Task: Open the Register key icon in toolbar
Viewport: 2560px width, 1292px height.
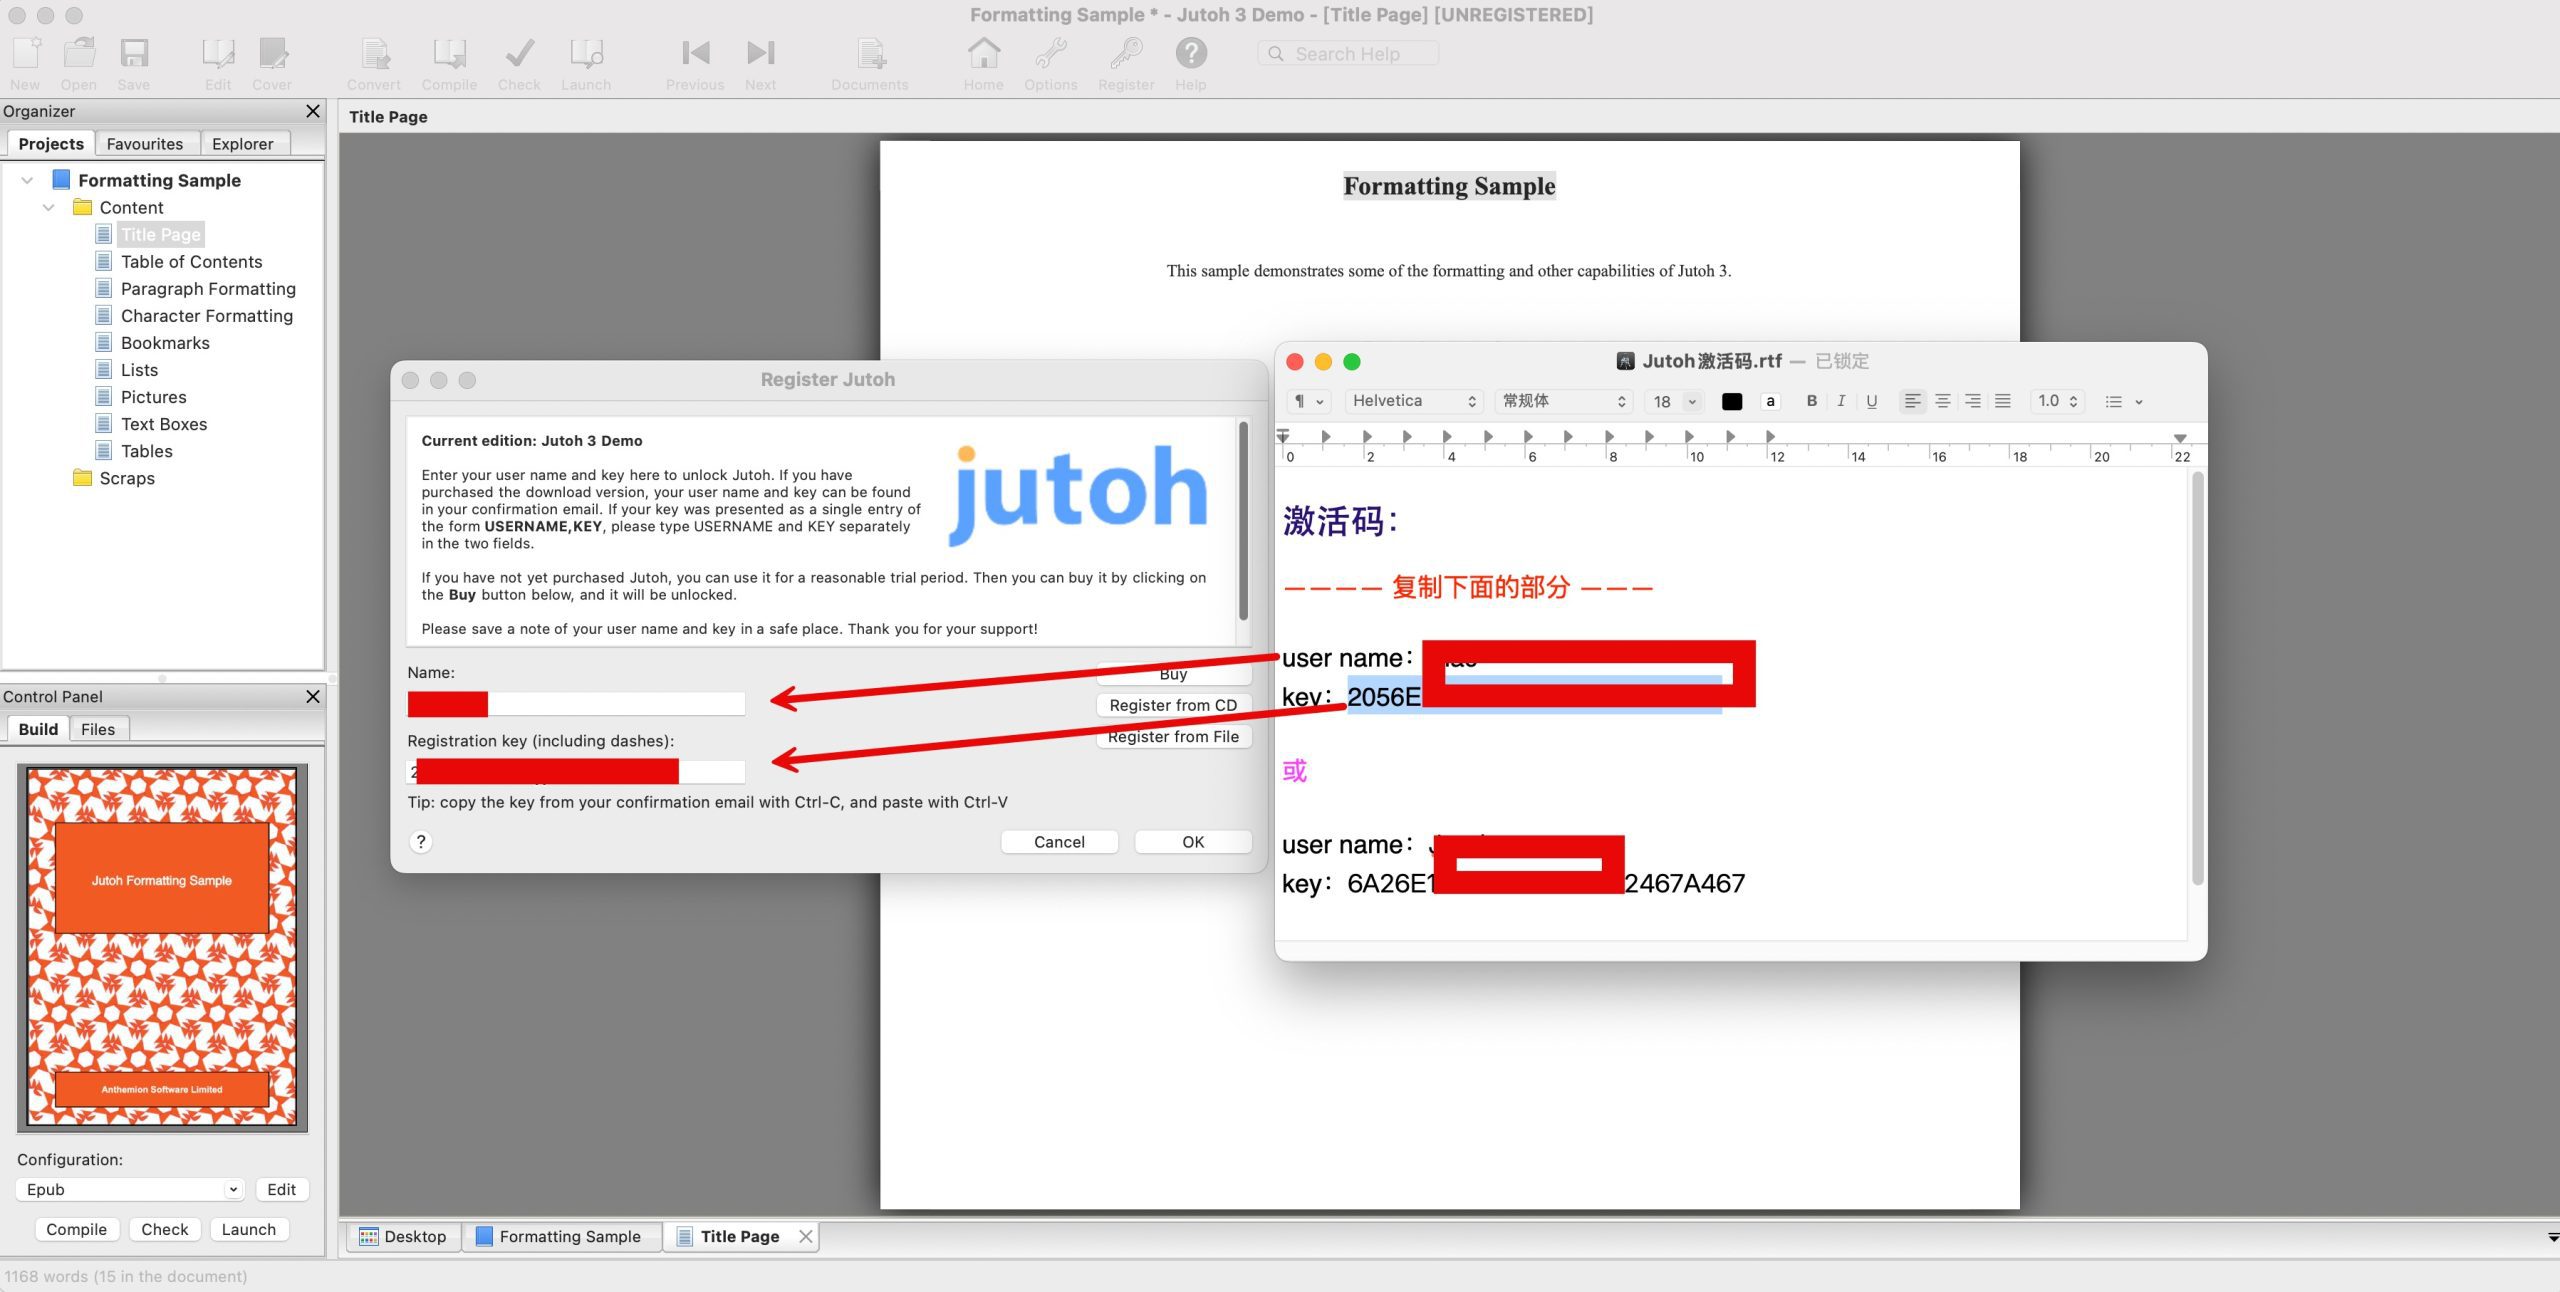Action: 1126,55
